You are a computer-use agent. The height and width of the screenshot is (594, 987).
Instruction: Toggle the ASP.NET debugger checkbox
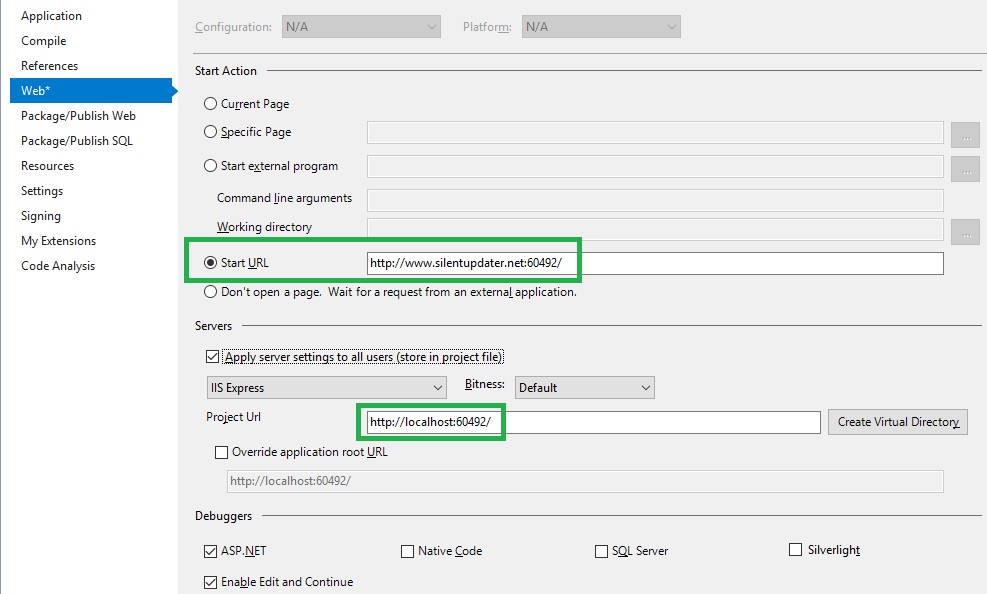tap(210, 552)
